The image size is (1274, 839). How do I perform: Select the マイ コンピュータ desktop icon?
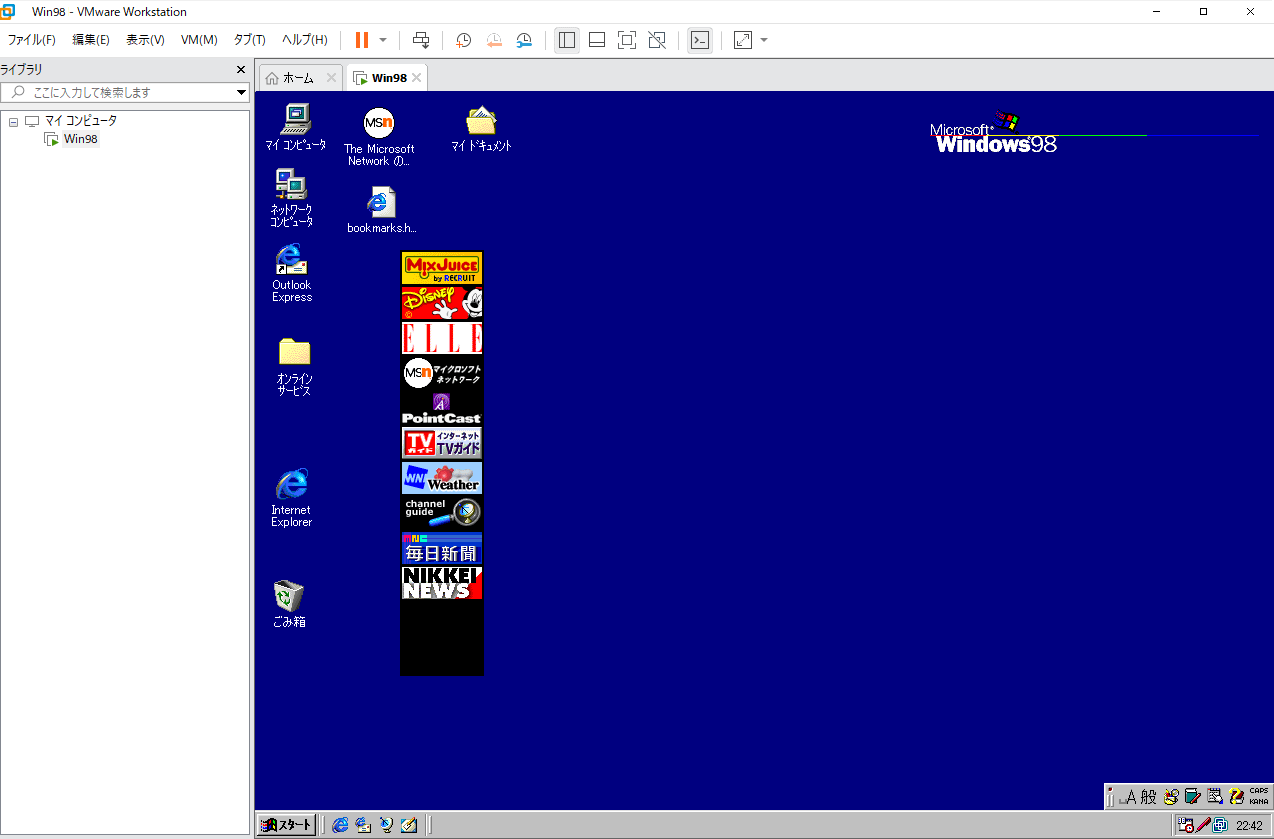point(295,127)
